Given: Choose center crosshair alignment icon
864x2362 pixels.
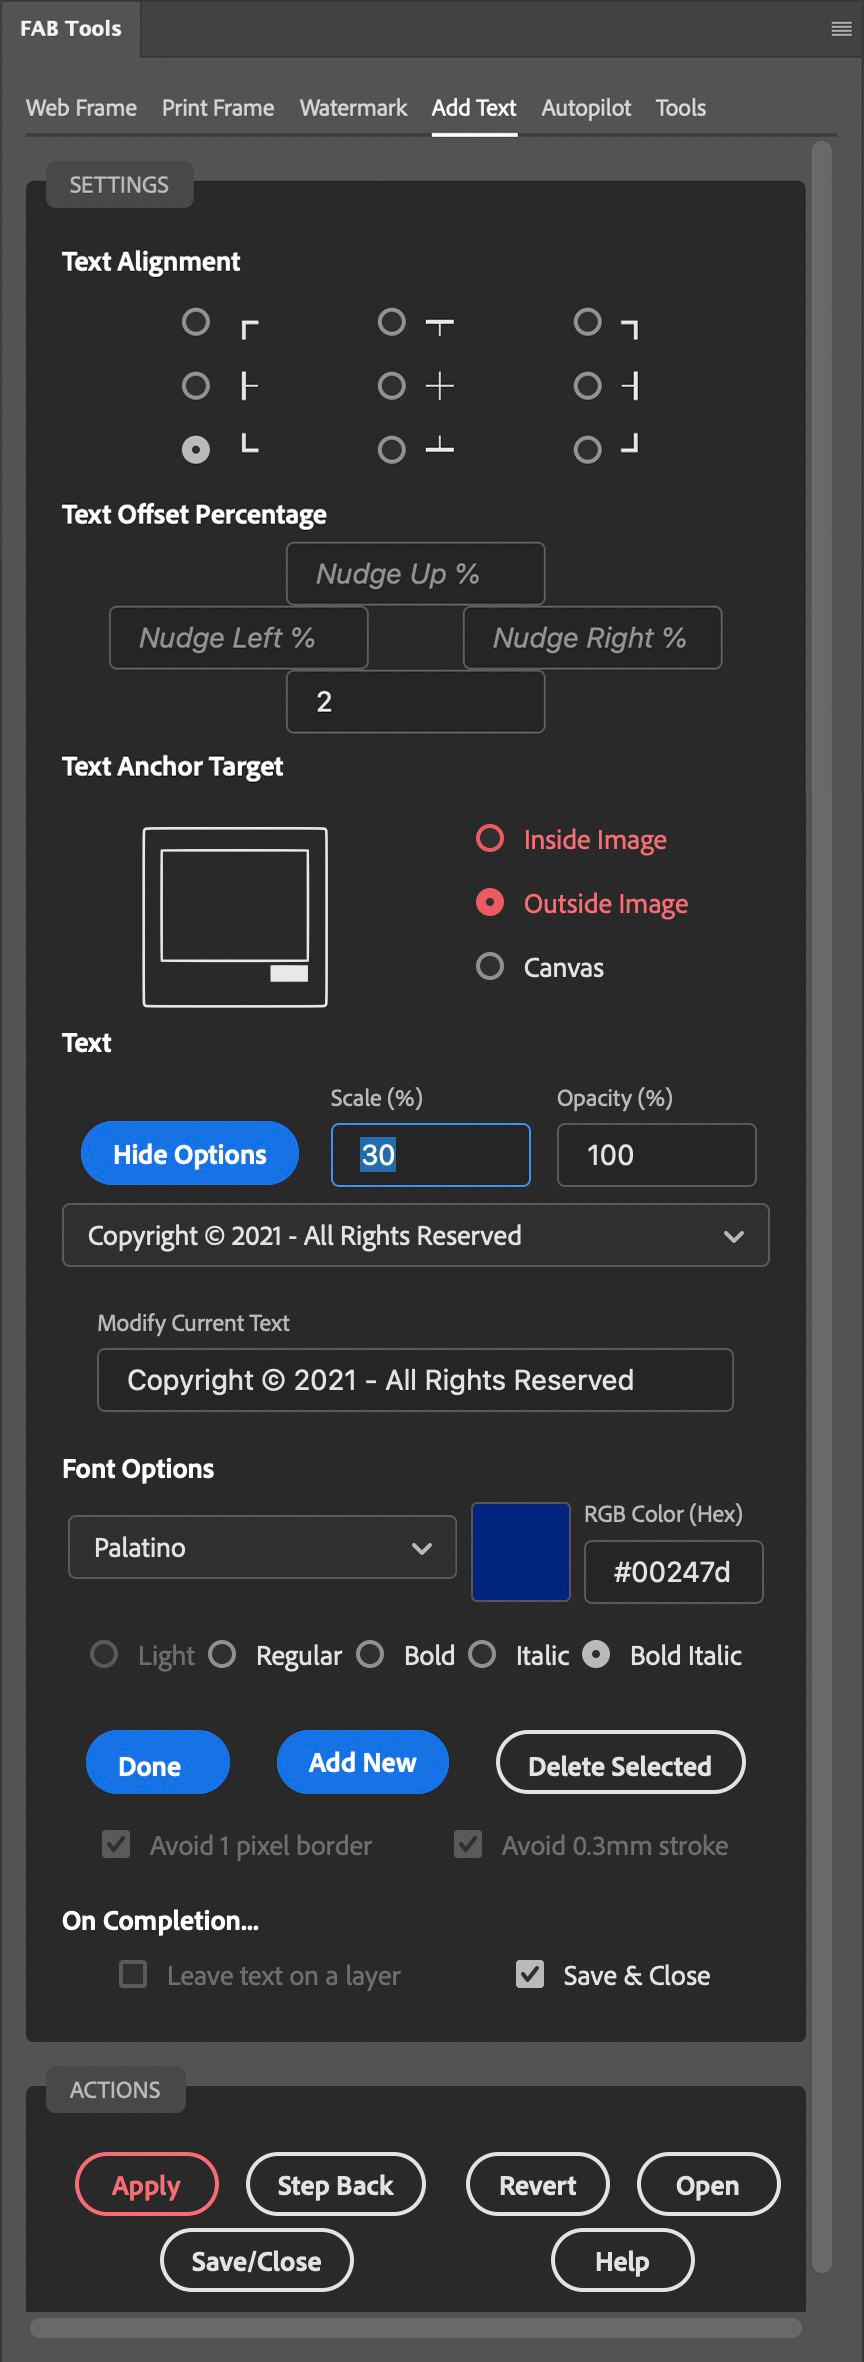Looking at the screenshot, I should [x=439, y=386].
